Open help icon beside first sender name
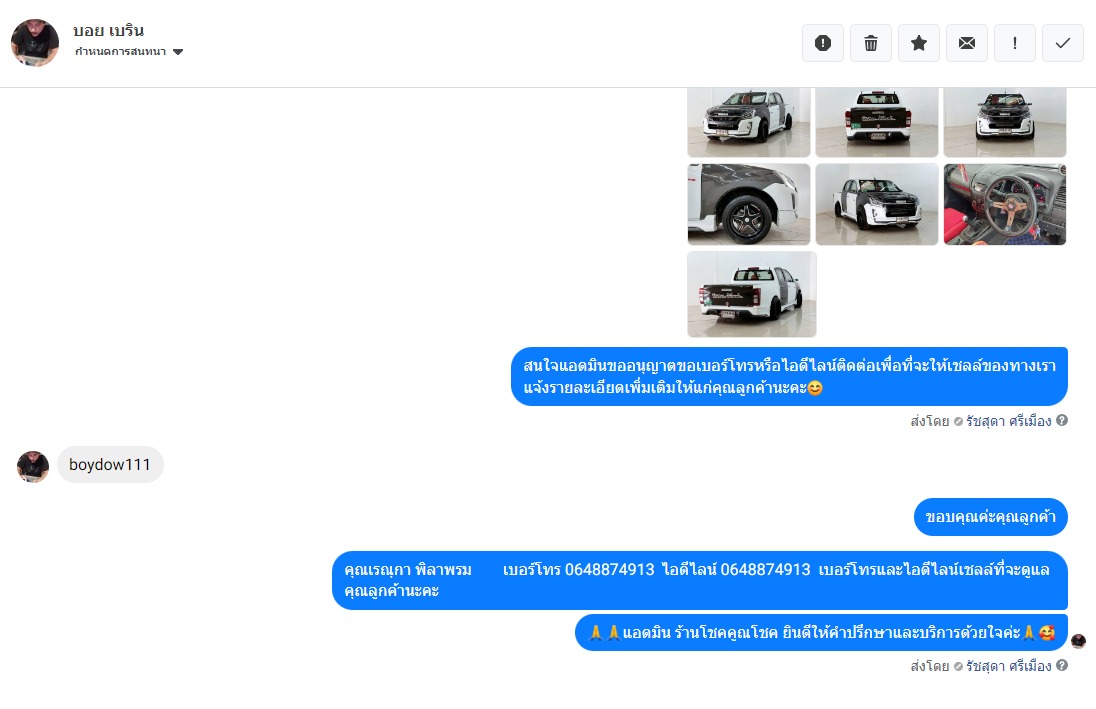The height and width of the screenshot is (709, 1096). pos(1062,420)
